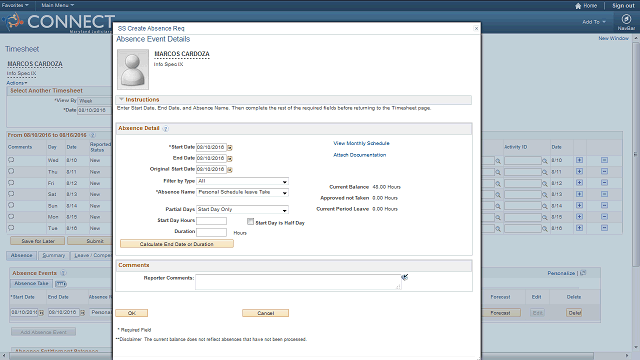
Task: Open View By dropdown on Timesheet
Action: tap(95, 101)
